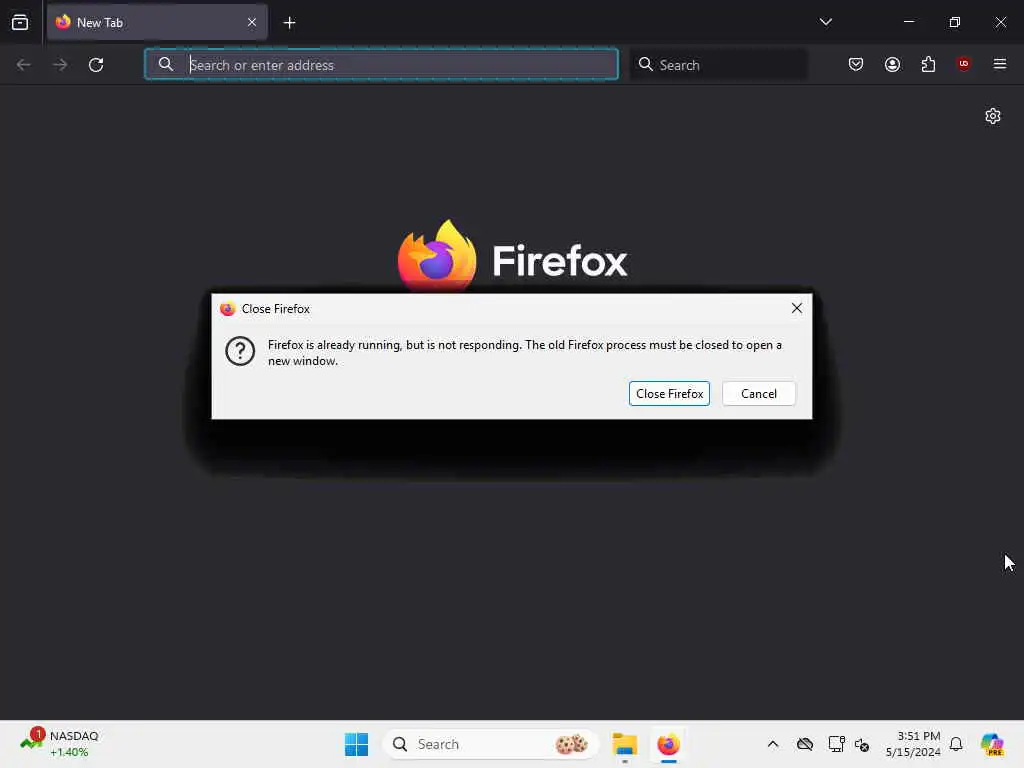Open a new tab with plus button

coord(289,23)
